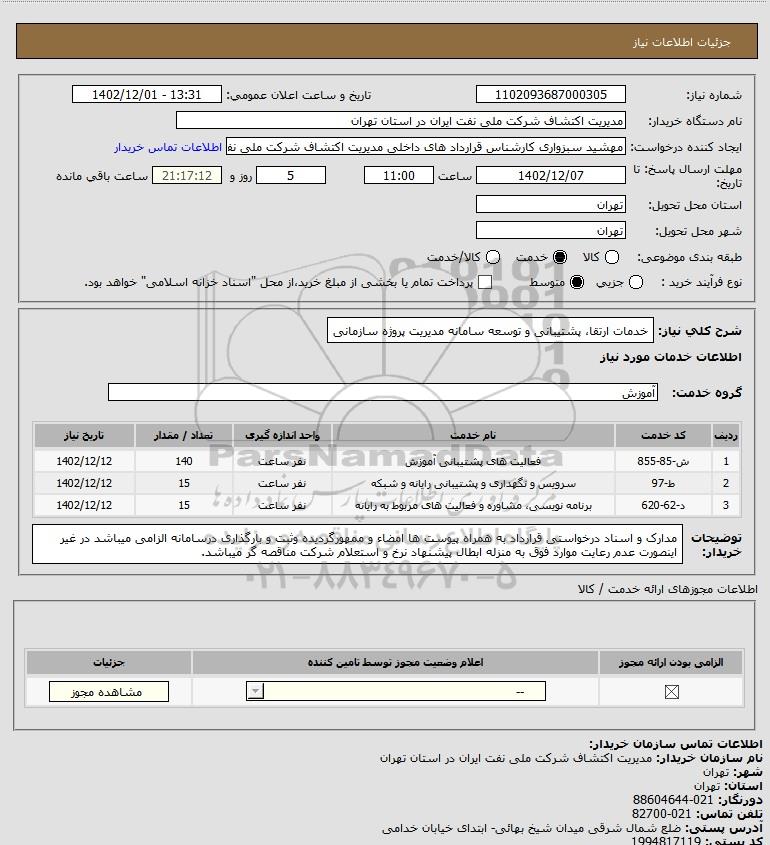Click the remaining days field showing 5
Viewport: 770px width, 845px height.
[x=290, y=175]
